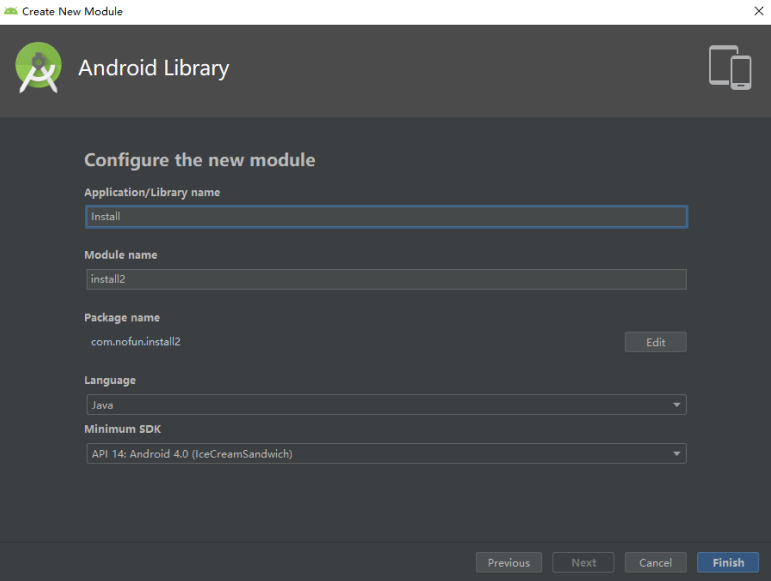Click the com.nofun.install2 package name text
This screenshot has width=771, height=581.
tap(136, 342)
